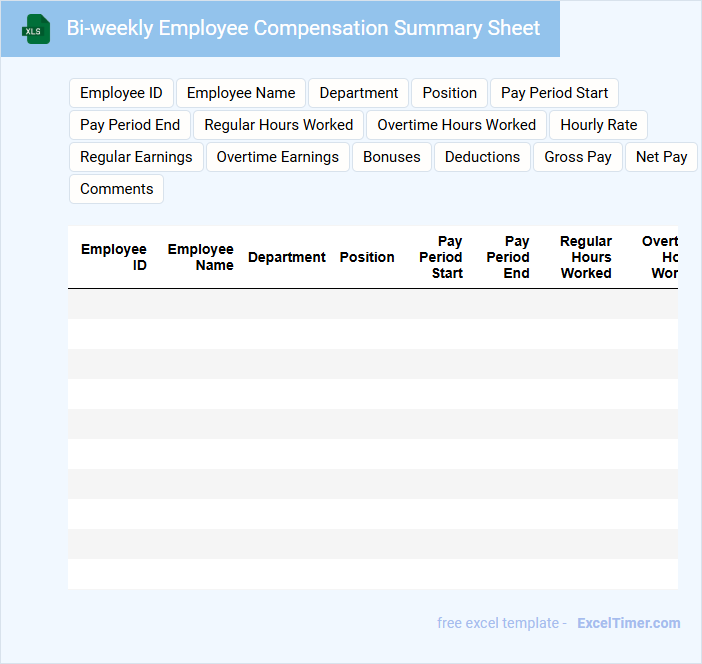Select the Gross Pay tag
The height and width of the screenshot is (664, 702).
coord(578,157)
